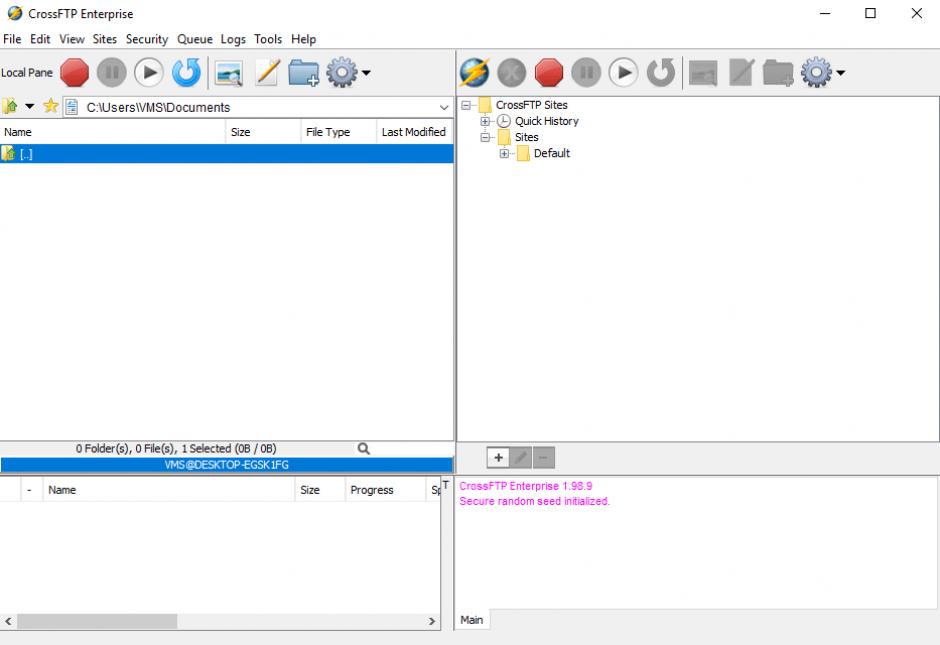Screen dimensions: 940x645
Task: Open the Logs menu
Action: click(233, 39)
